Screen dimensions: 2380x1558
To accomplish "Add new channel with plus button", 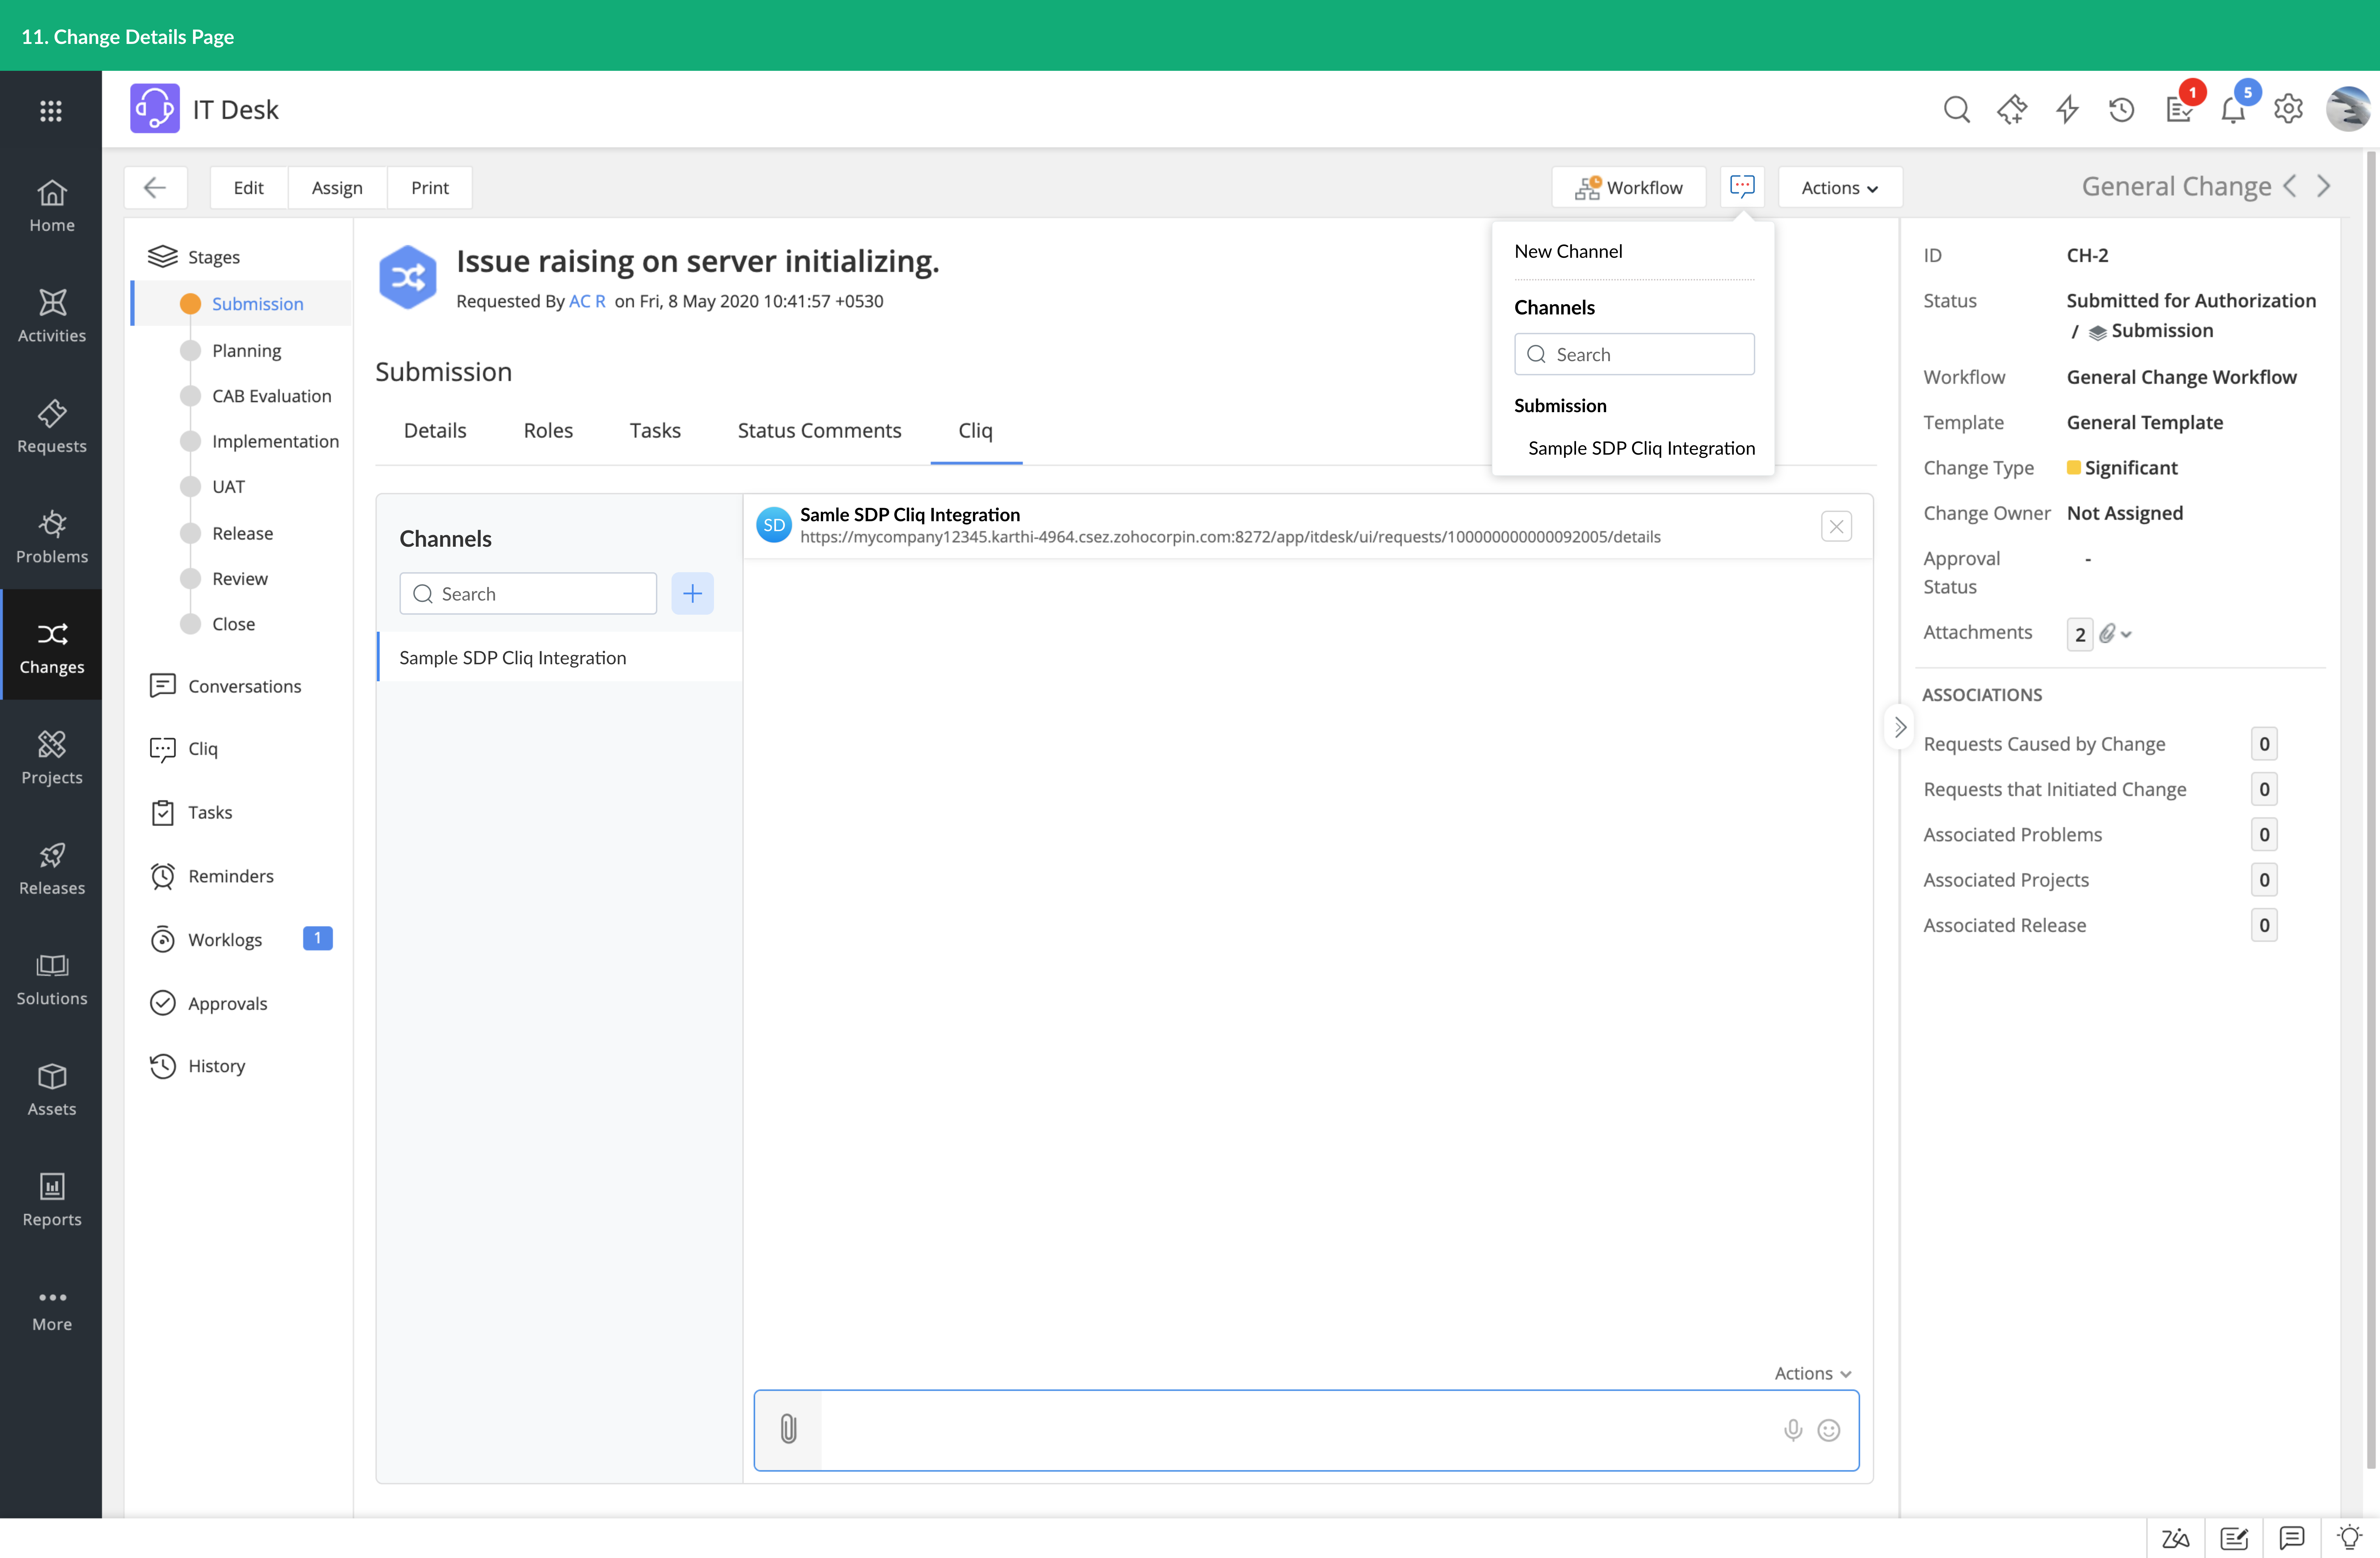I will 692,594.
